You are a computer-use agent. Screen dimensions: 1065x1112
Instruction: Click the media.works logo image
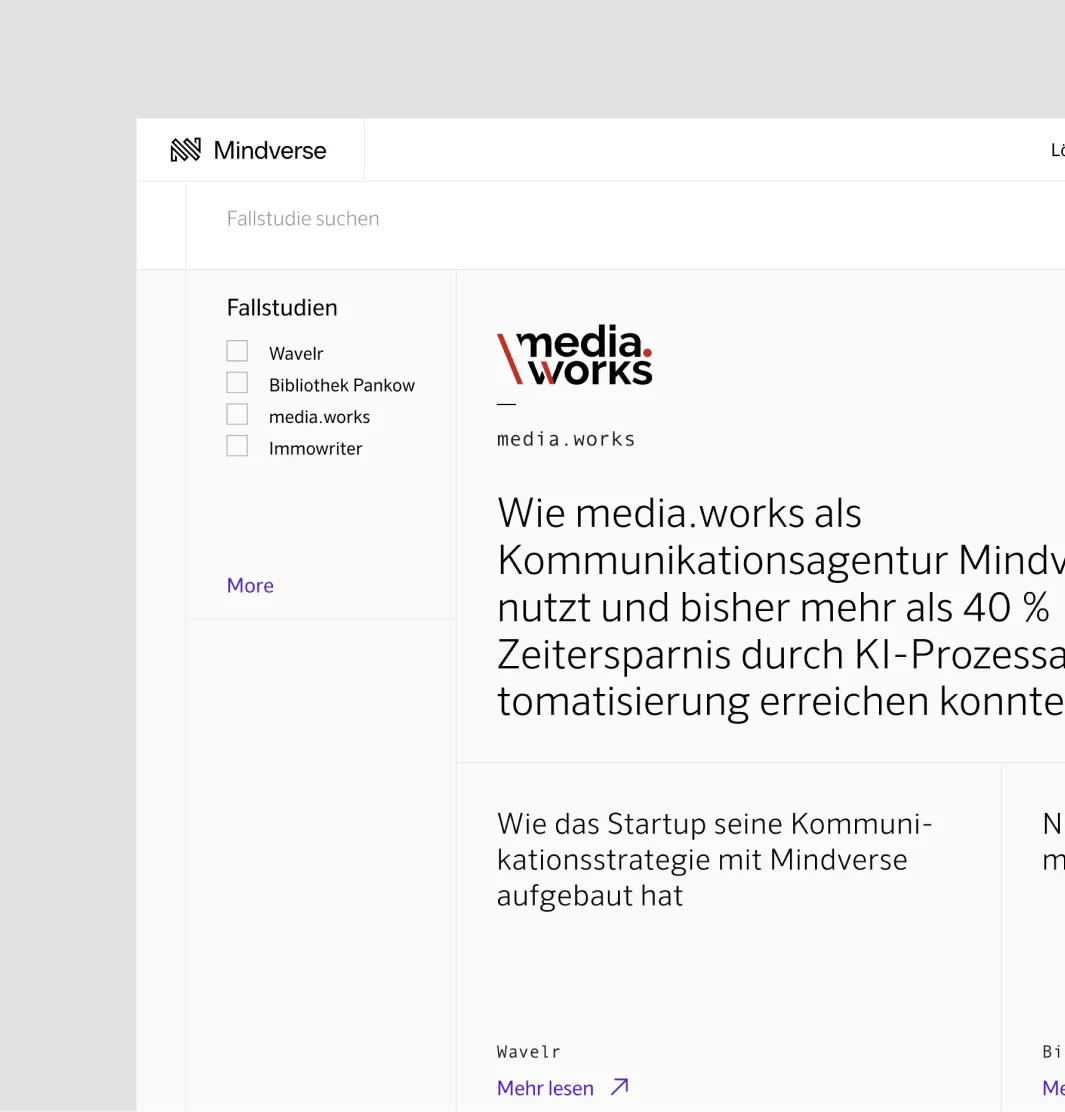tap(574, 355)
